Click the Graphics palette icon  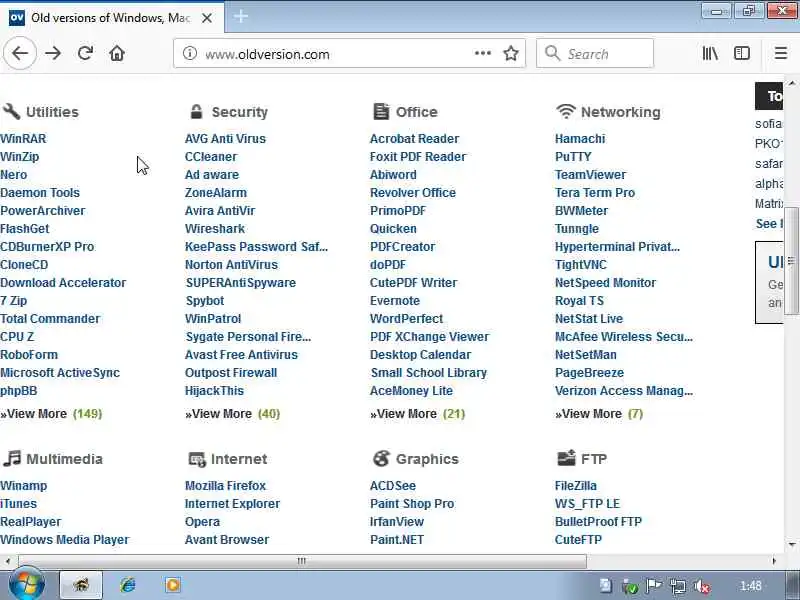tap(381, 458)
